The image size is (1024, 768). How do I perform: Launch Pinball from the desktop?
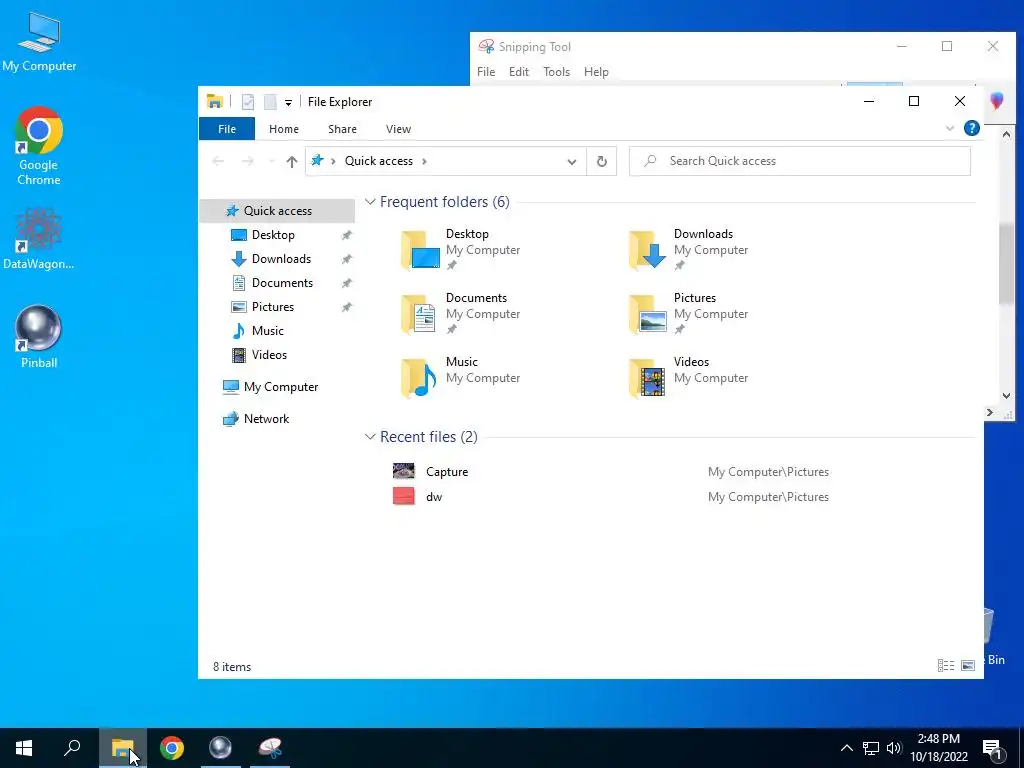coord(39,337)
